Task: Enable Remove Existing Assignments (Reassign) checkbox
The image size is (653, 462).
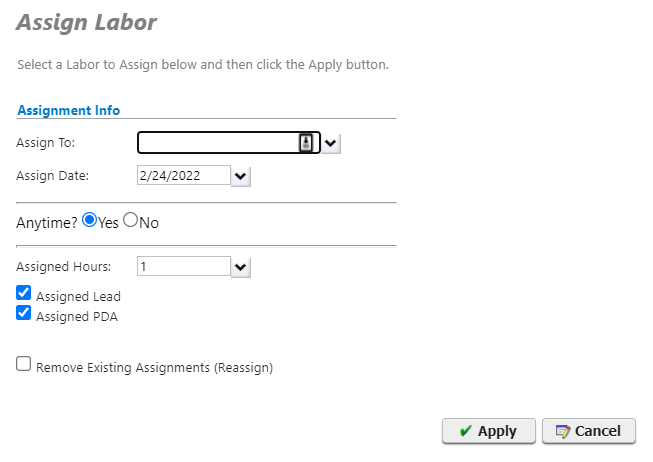Action: pyautogui.click(x=24, y=365)
